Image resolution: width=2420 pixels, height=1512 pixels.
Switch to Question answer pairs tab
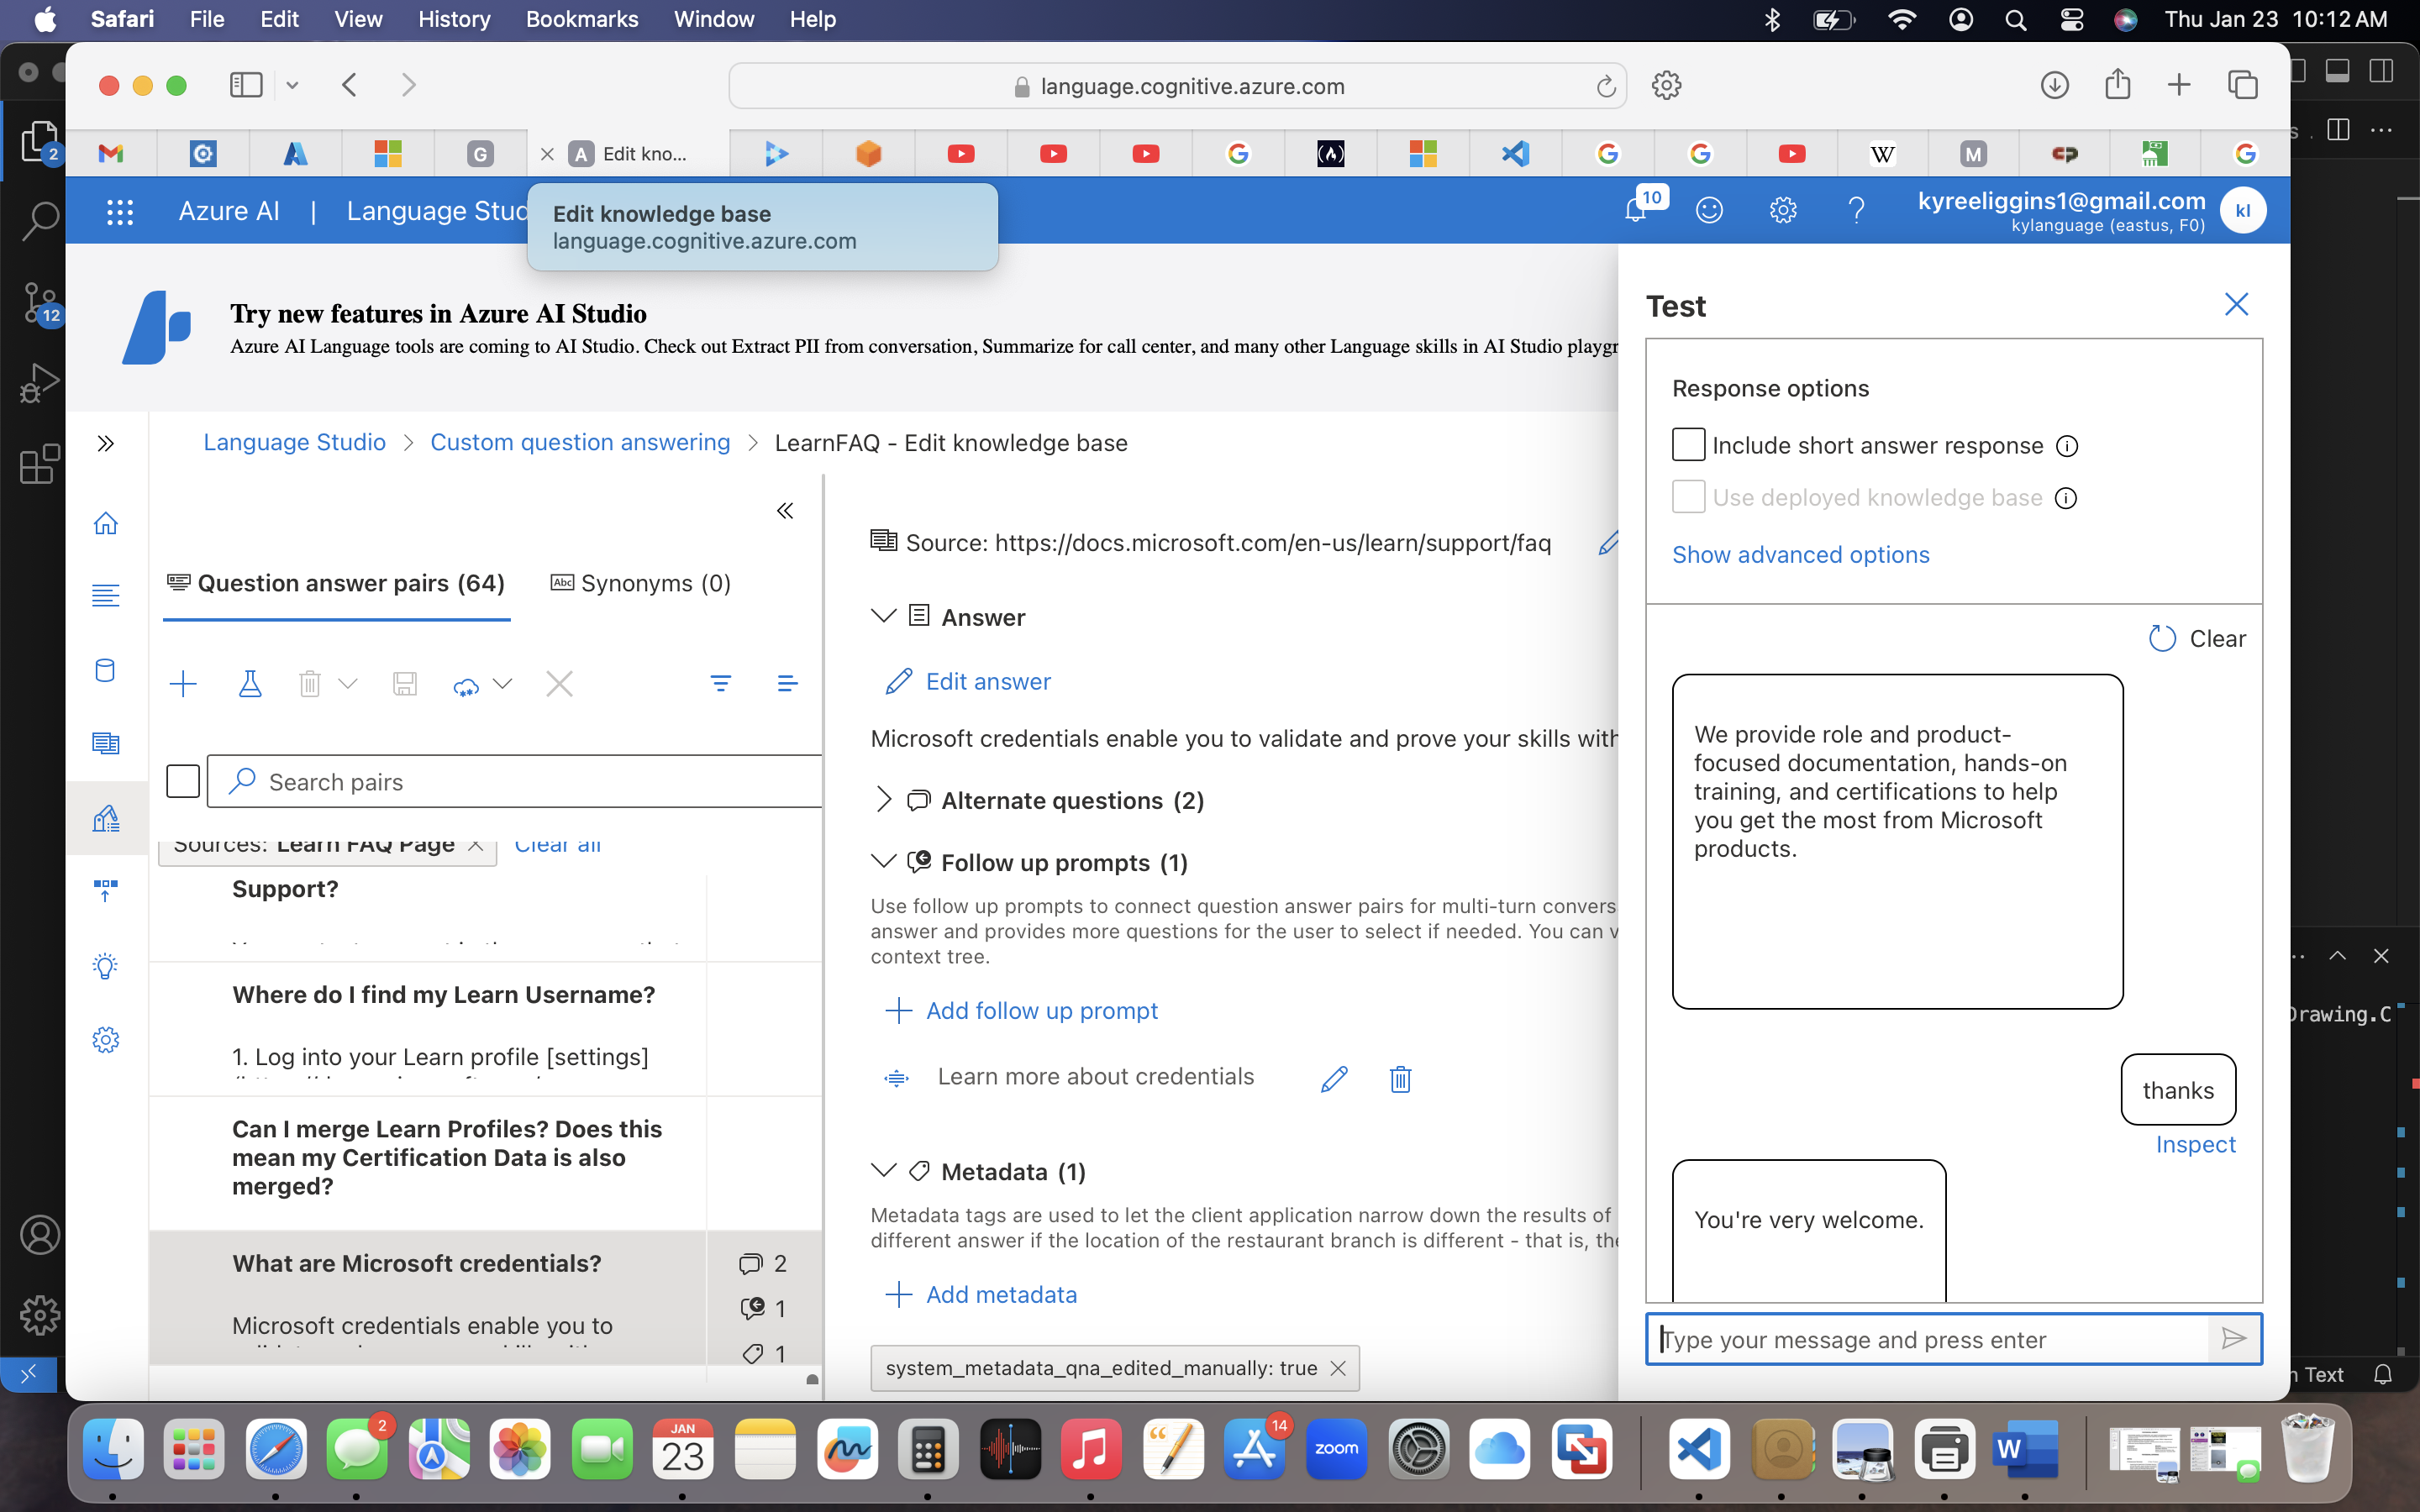337,583
